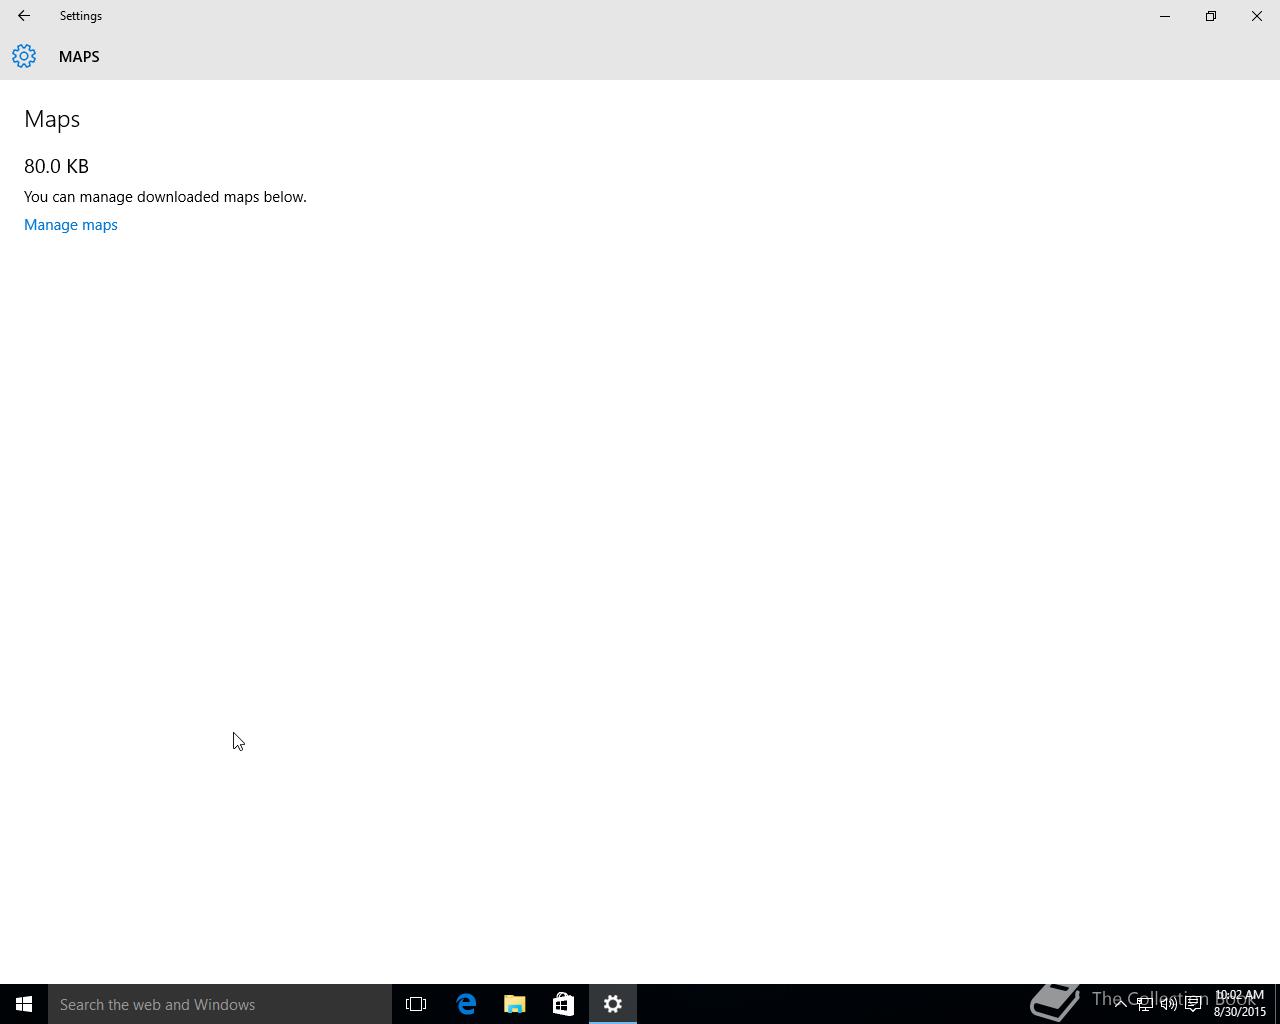The height and width of the screenshot is (1024, 1280).
Task: Open the volume control tray icon
Action: (x=1168, y=1004)
